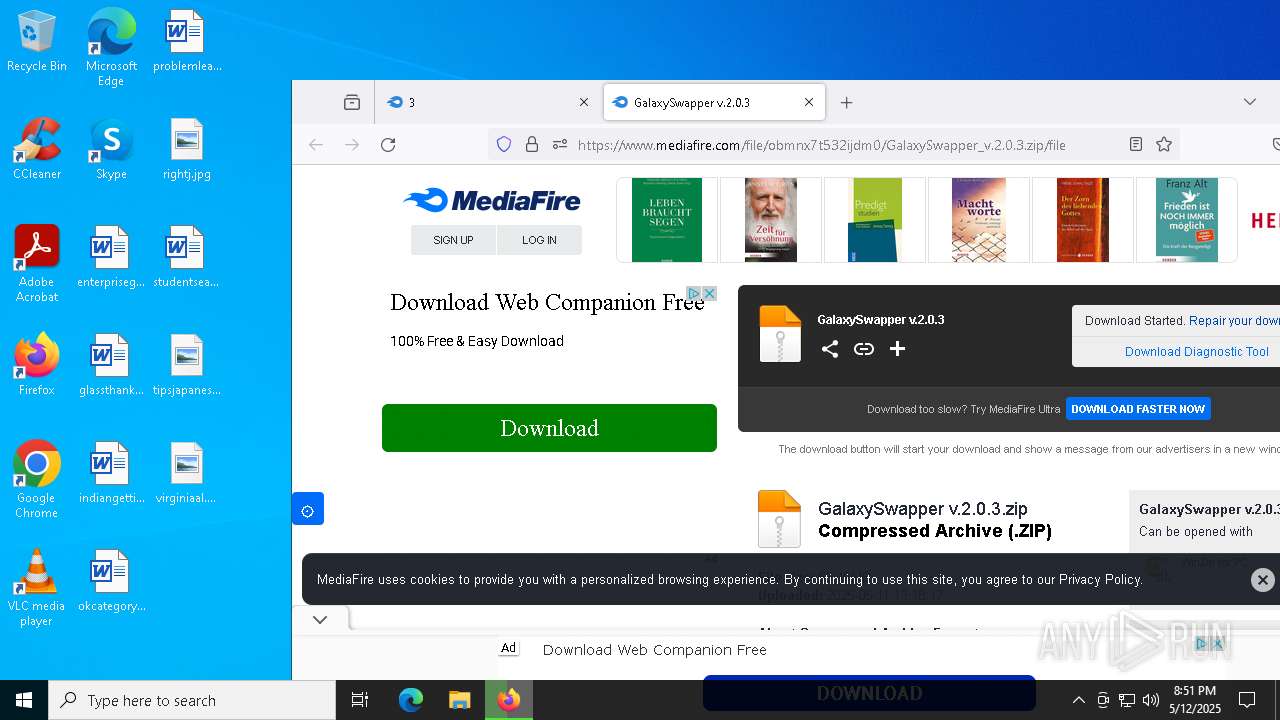Open Adobe Acrobat desktop shortcut
This screenshot has width=1280, height=720.
37,264
